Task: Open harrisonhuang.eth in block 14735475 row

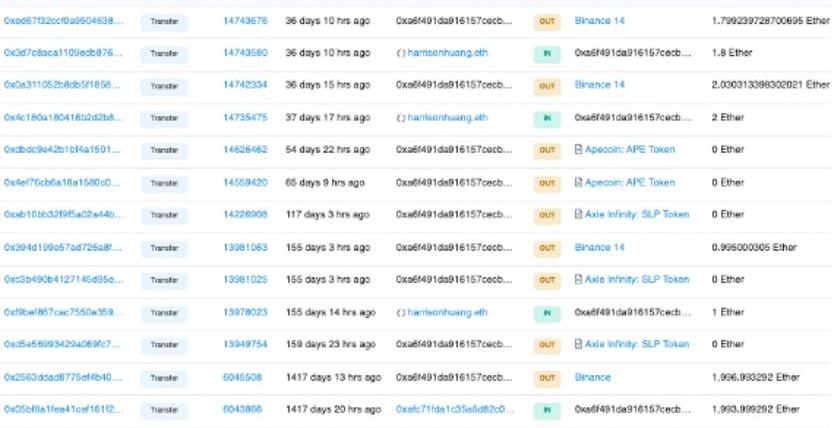Action: [447, 118]
